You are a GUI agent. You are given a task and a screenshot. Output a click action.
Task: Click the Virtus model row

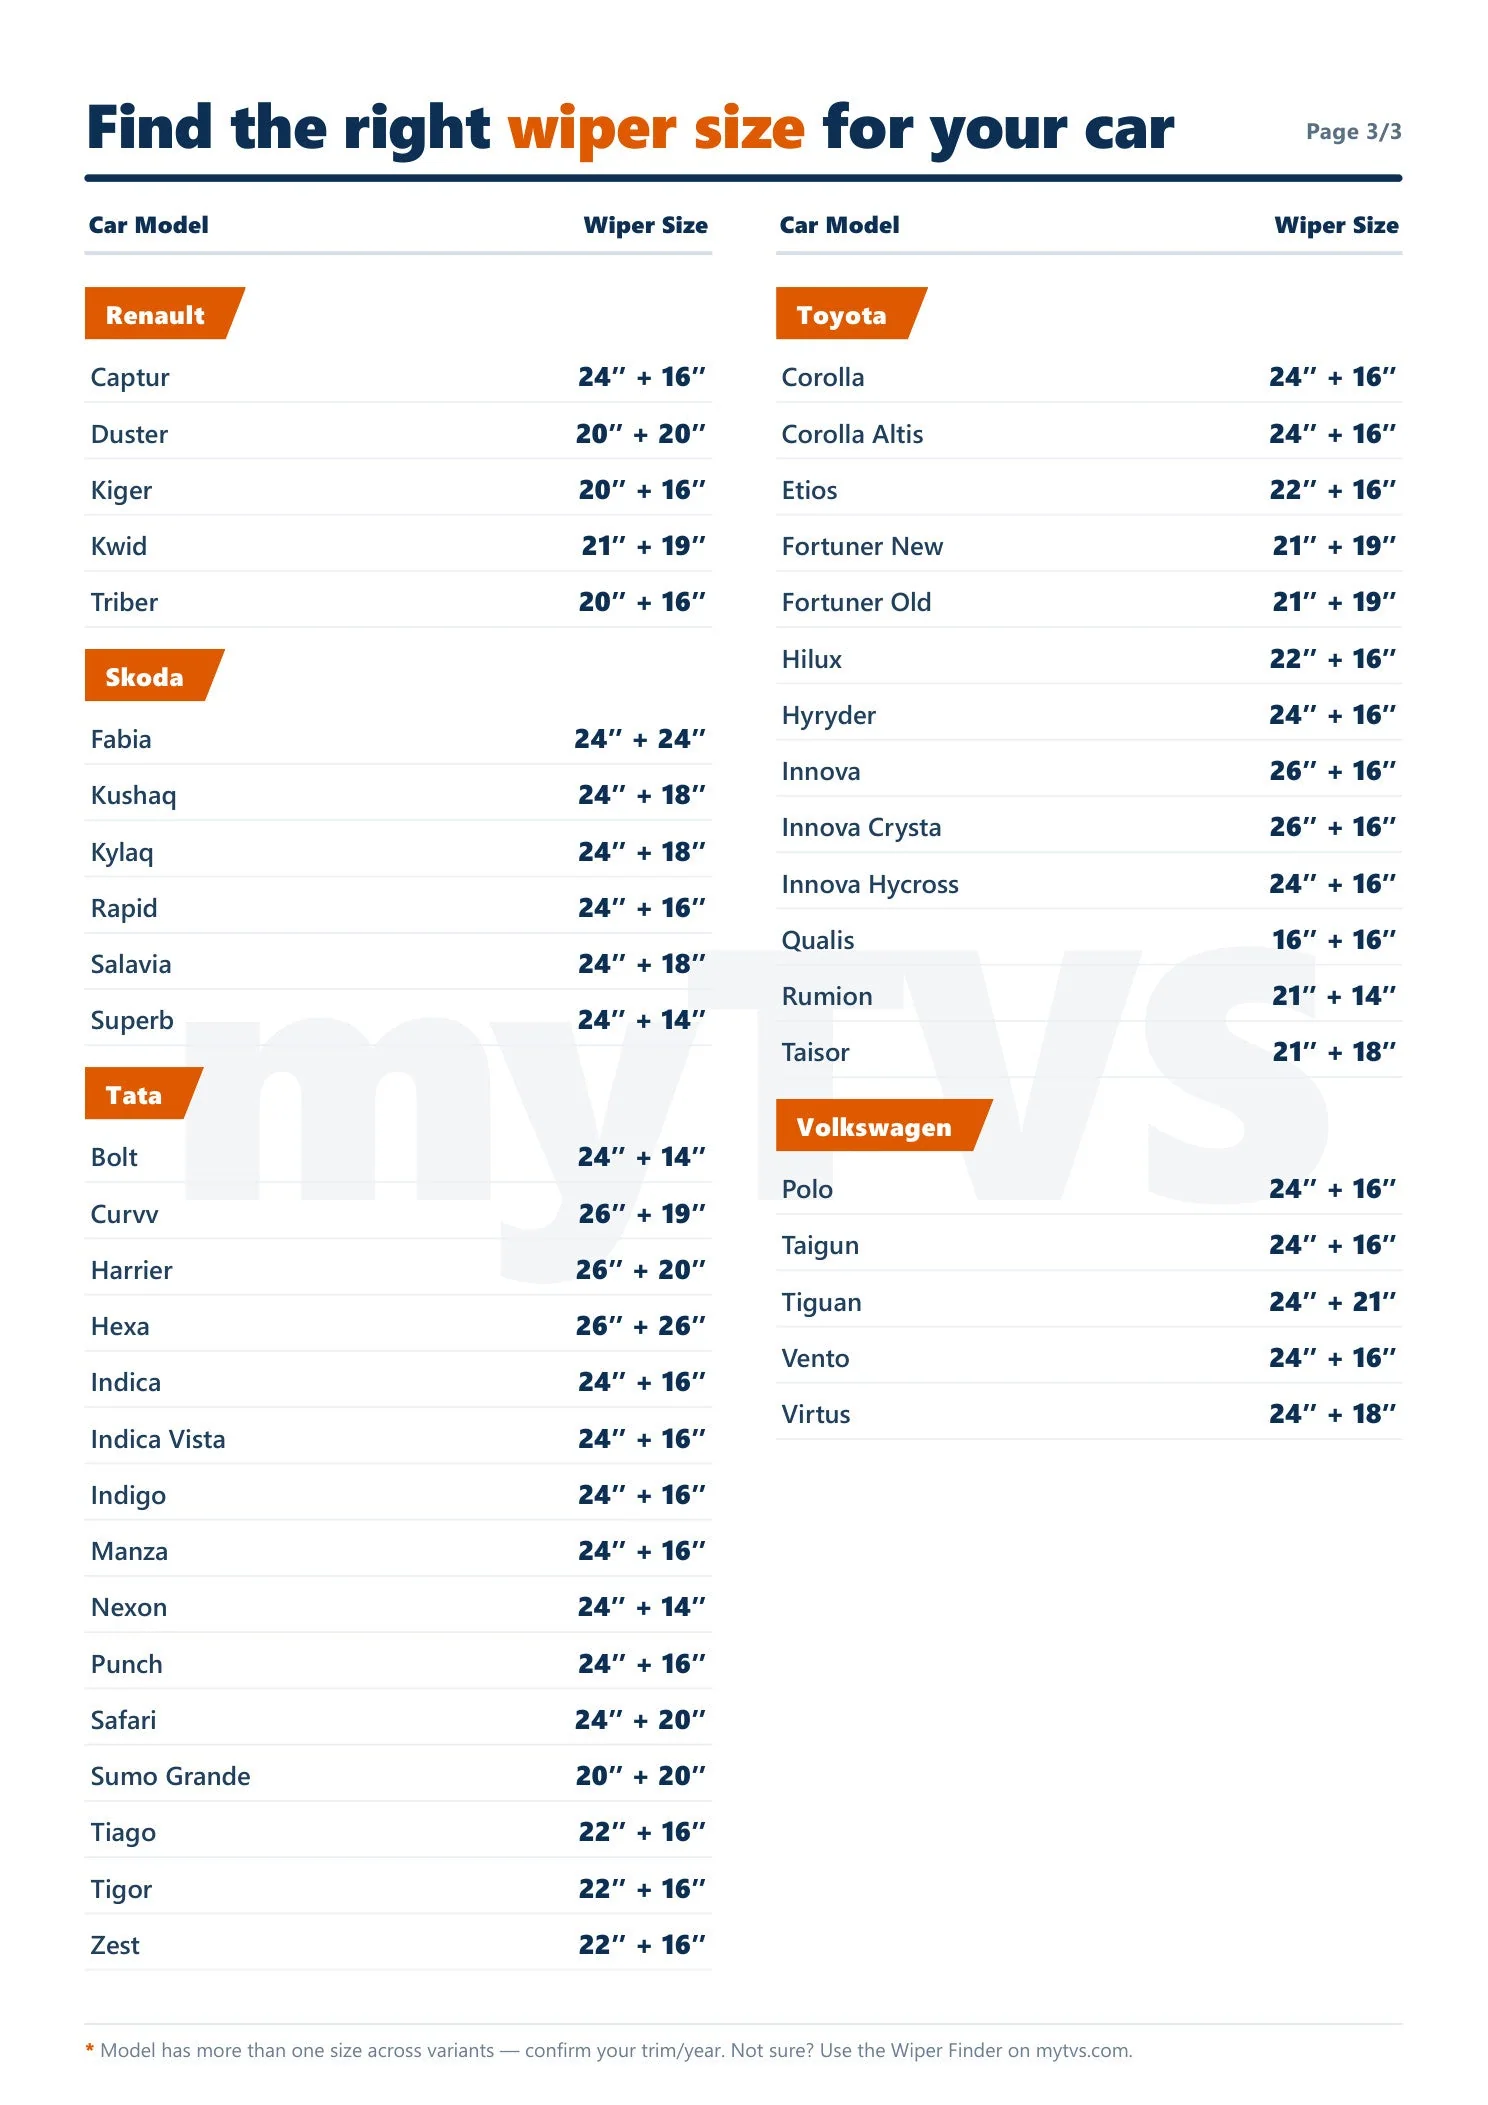(x=1089, y=1413)
